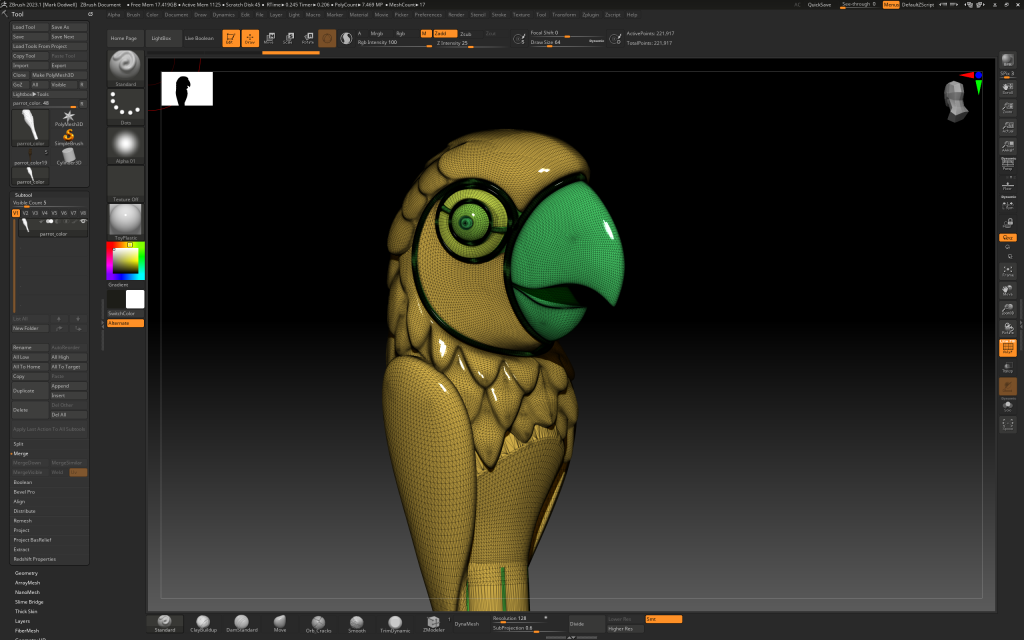
Task: Pick the TrimDynamic sculpting brush
Action: click(x=395, y=624)
